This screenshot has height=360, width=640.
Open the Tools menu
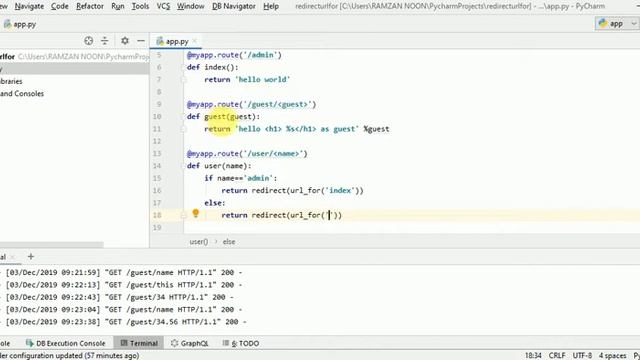pos(140,6)
